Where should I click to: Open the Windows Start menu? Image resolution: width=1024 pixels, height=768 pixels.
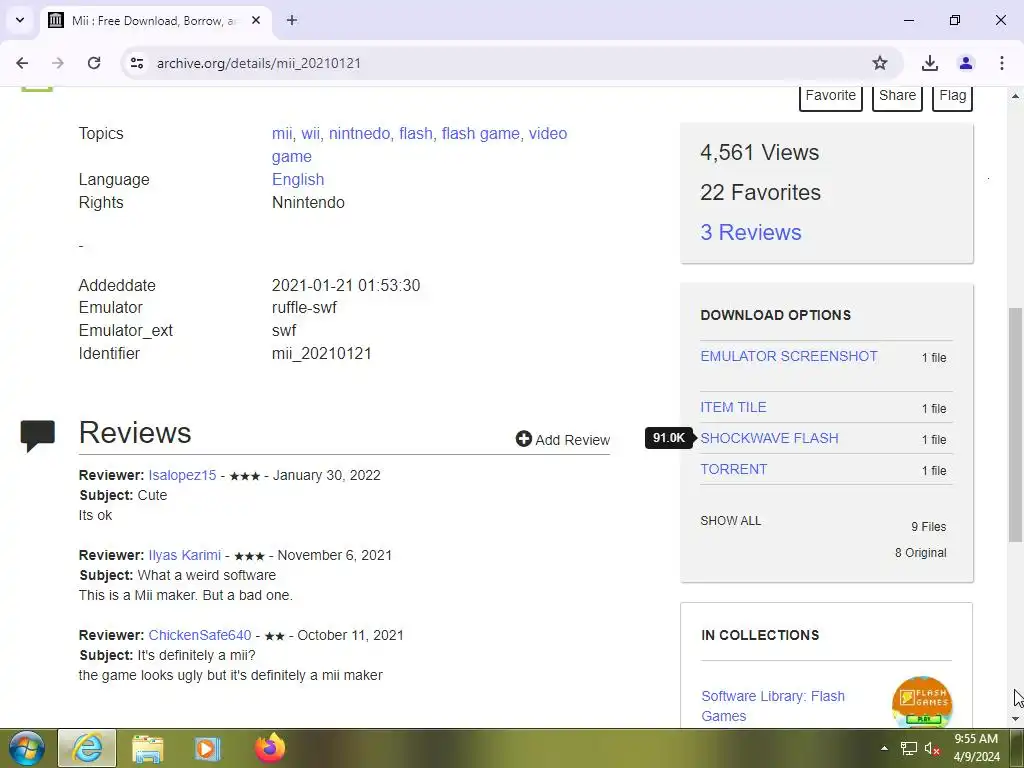(26, 748)
